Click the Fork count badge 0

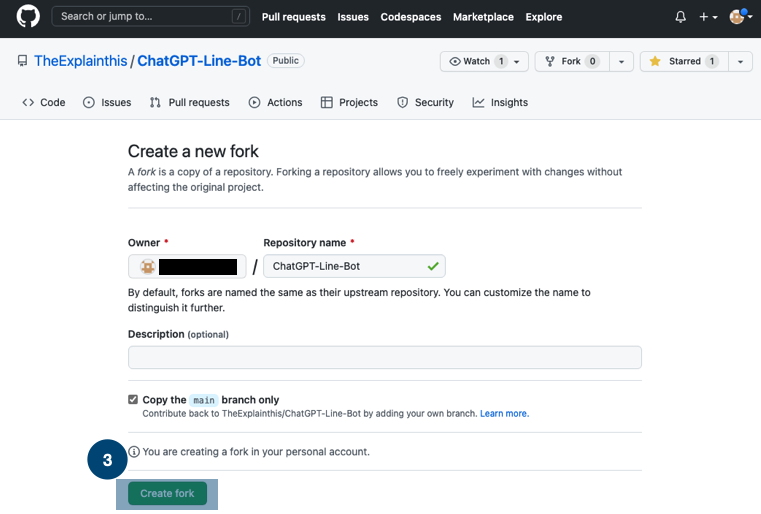click(x=592, y=62)
